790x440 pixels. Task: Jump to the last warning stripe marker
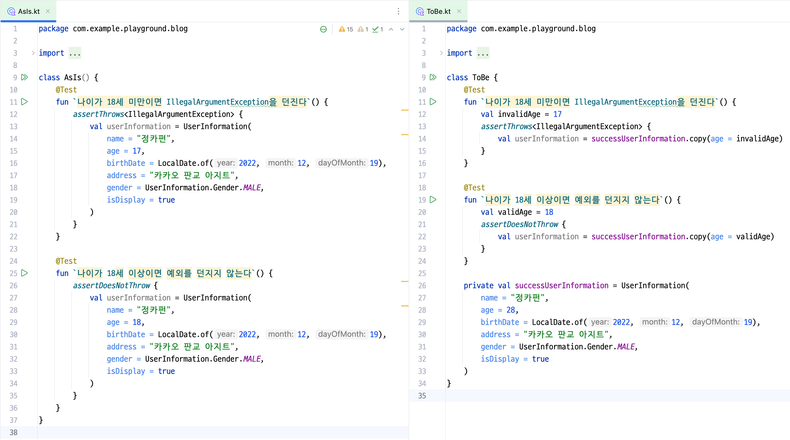pyautogui.click(x=405, y=306)
